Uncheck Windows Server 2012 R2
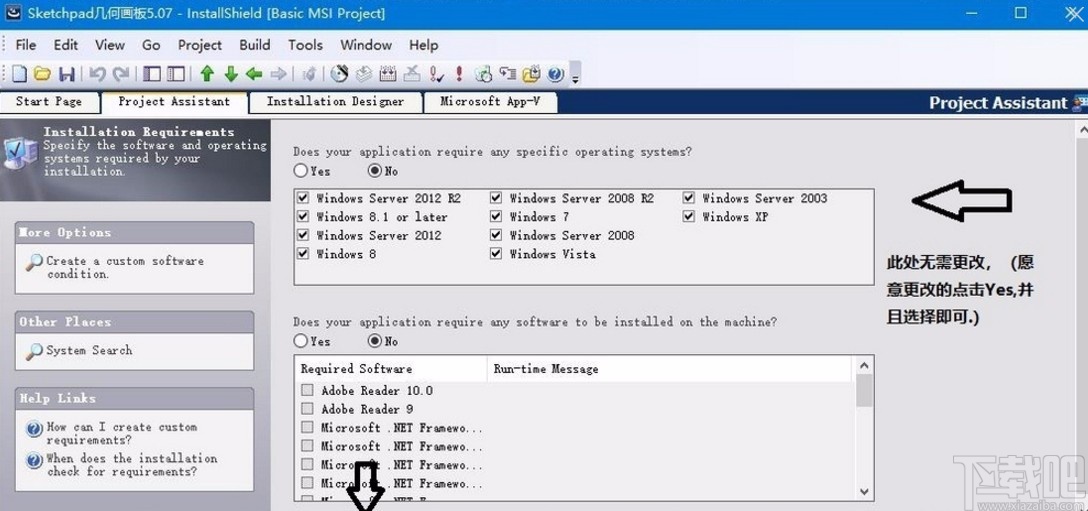This screenshot has width=1088, height=511. [303, 198]
